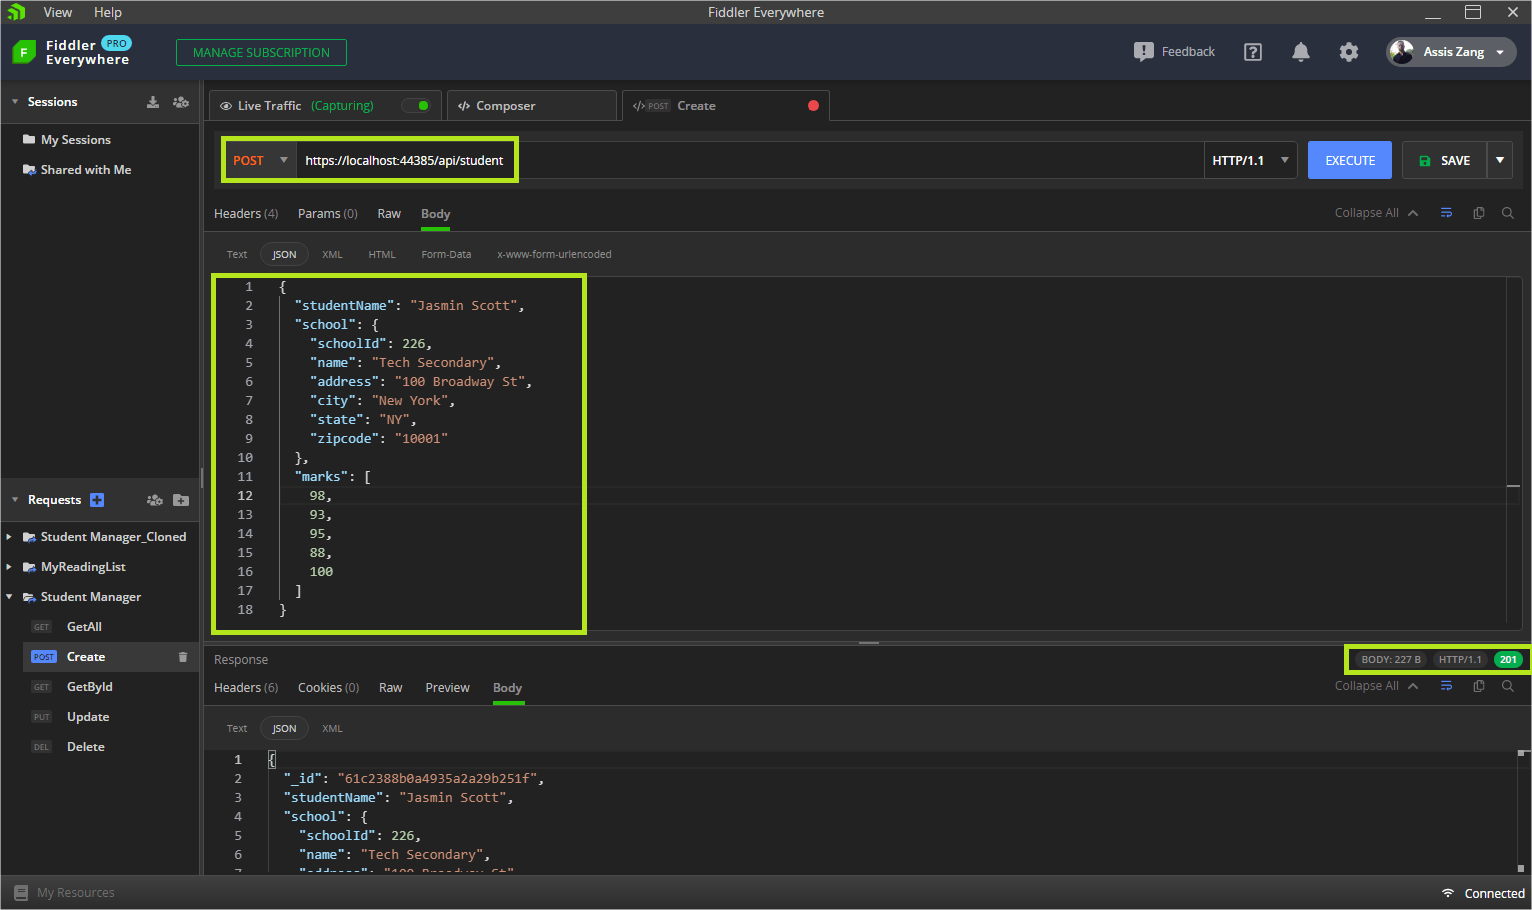Search within the request body
Viewport: 1532px width, 910px height.
(1508, 213)
